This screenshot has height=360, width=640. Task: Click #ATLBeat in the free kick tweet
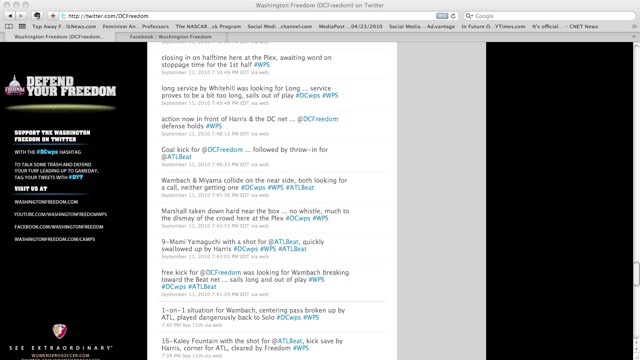tap(202, 287)
